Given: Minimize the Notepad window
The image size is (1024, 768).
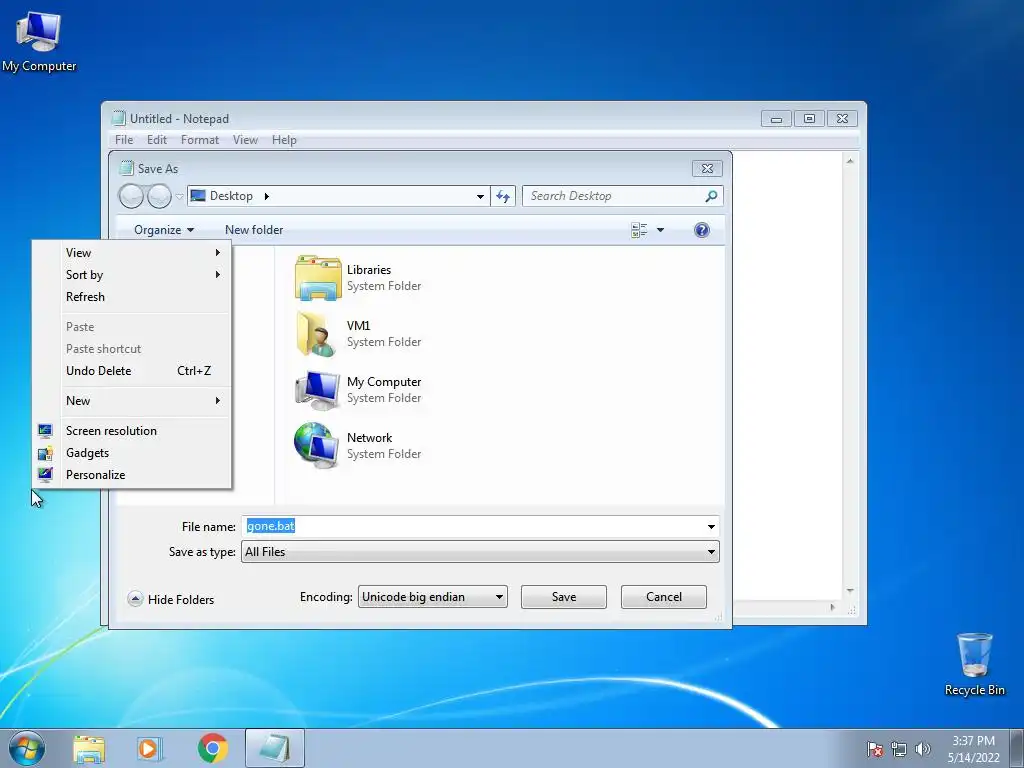Looking at the screenshot, I should point(776,119).
